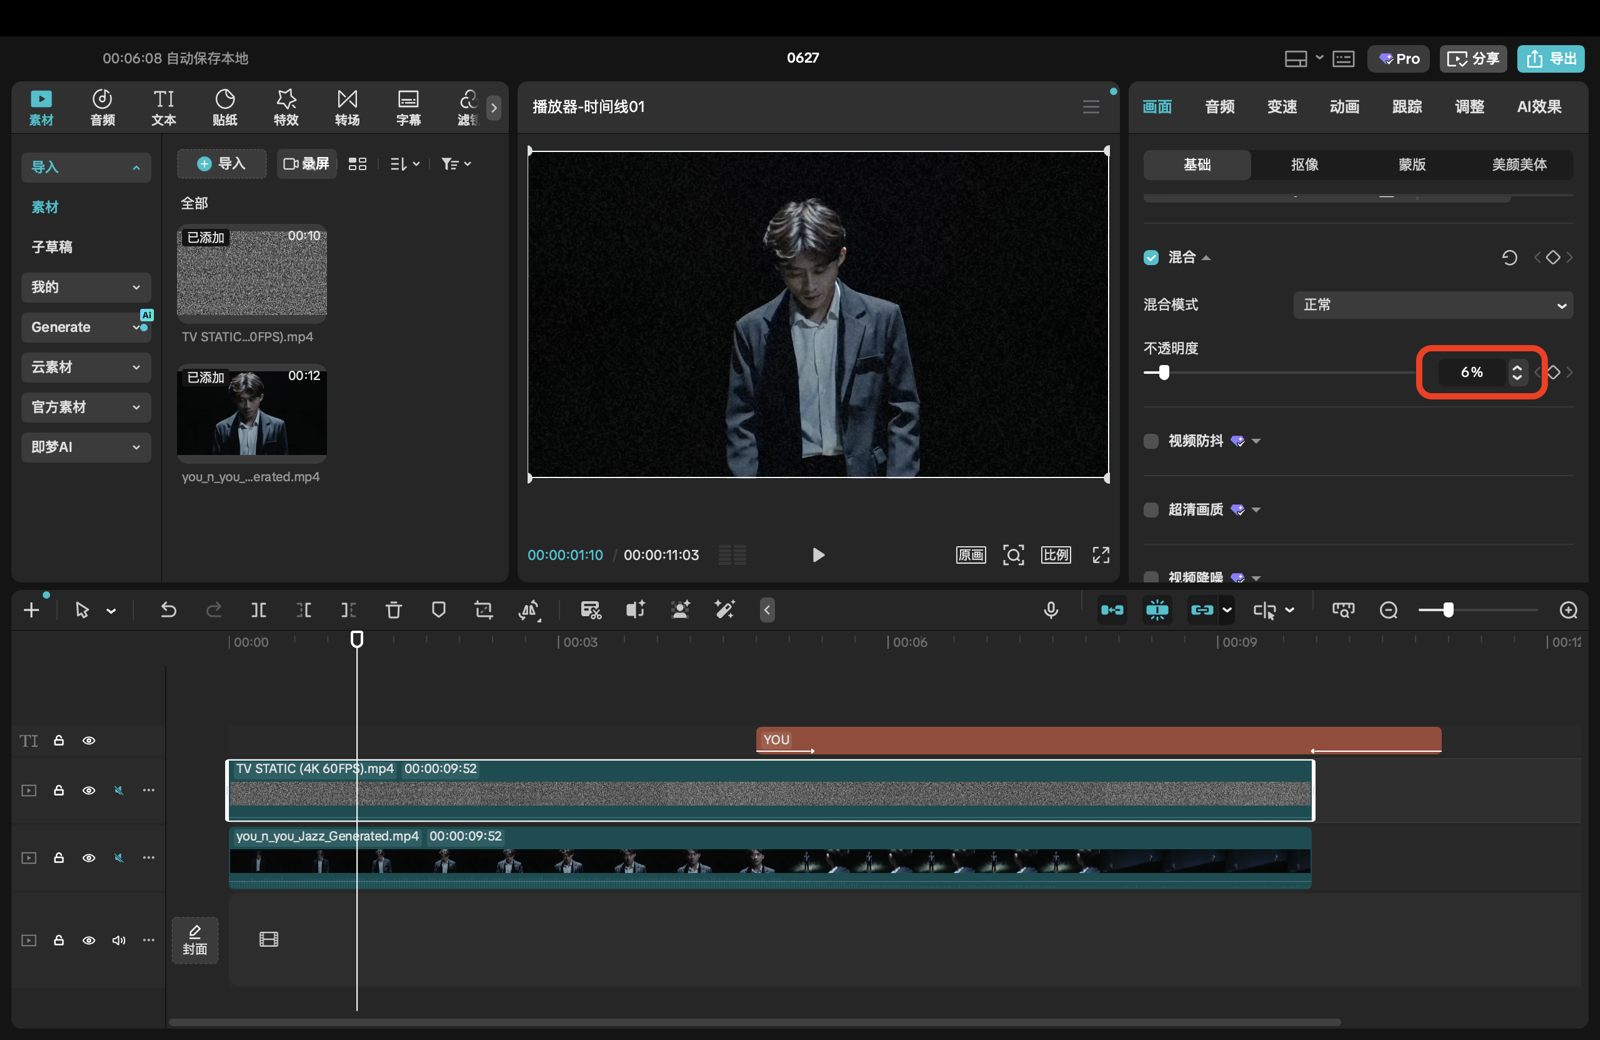Viewport: 1600px width, 1040px height.
Task: Click the opacity 6% value field
Action: tap(1472, 372)
